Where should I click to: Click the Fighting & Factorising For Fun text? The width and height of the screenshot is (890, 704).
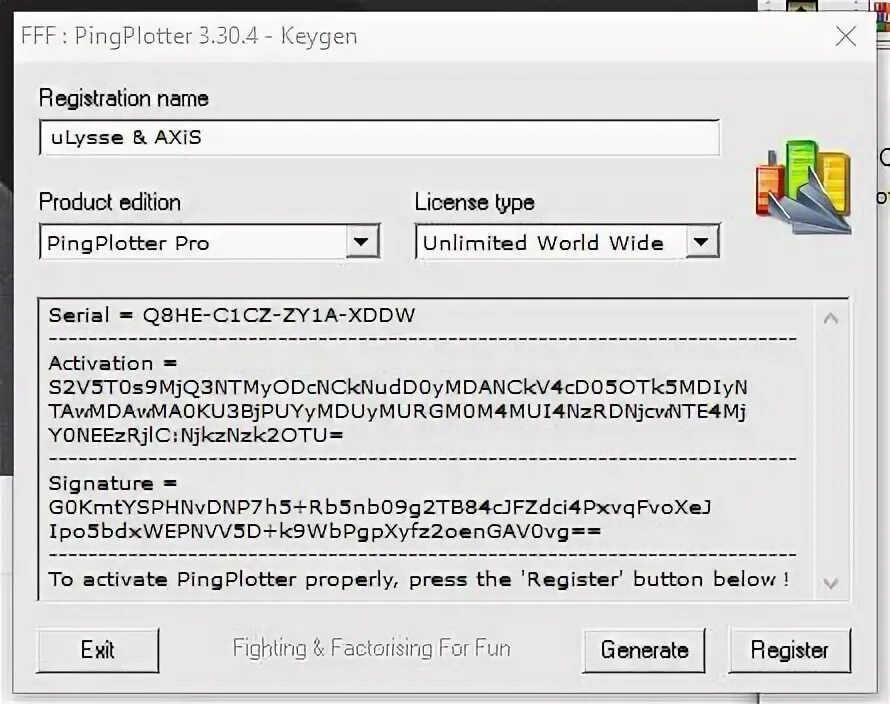372,648
